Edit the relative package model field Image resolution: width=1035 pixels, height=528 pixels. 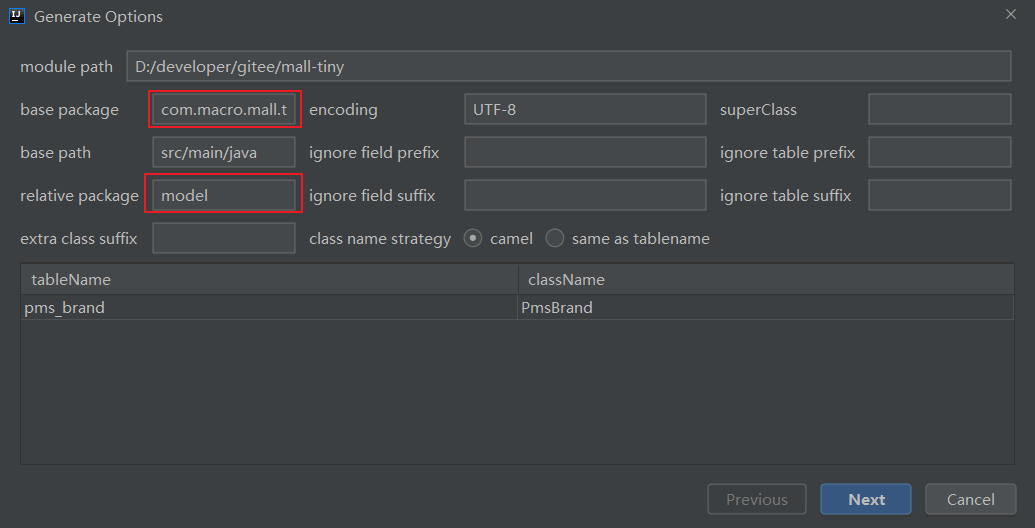224,195
